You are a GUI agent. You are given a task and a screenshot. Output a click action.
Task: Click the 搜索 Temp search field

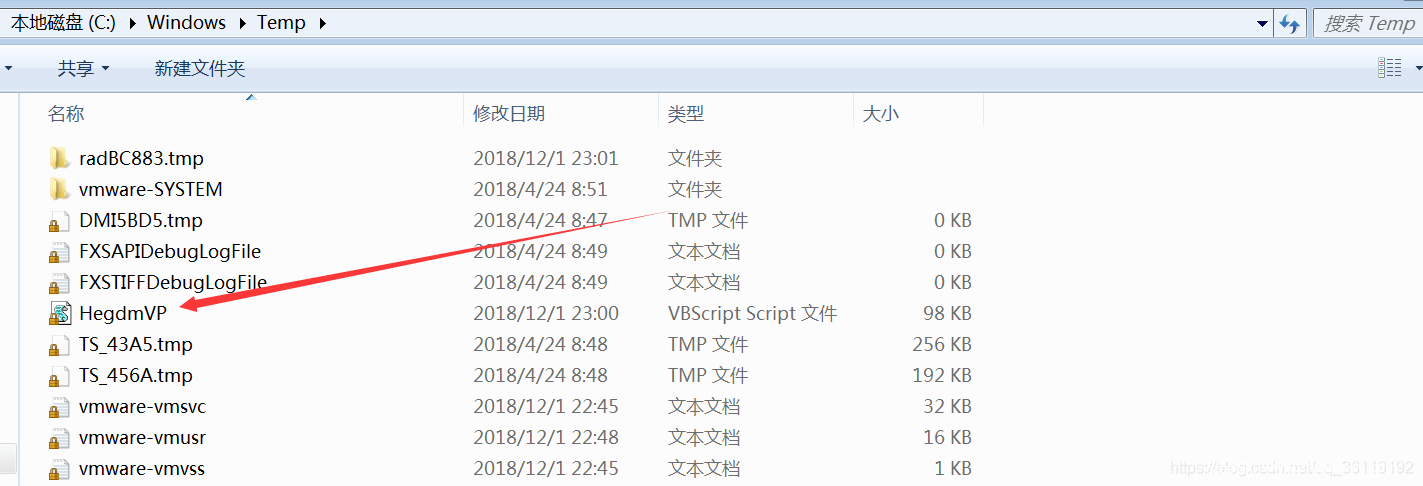[x=1368, y=23]
